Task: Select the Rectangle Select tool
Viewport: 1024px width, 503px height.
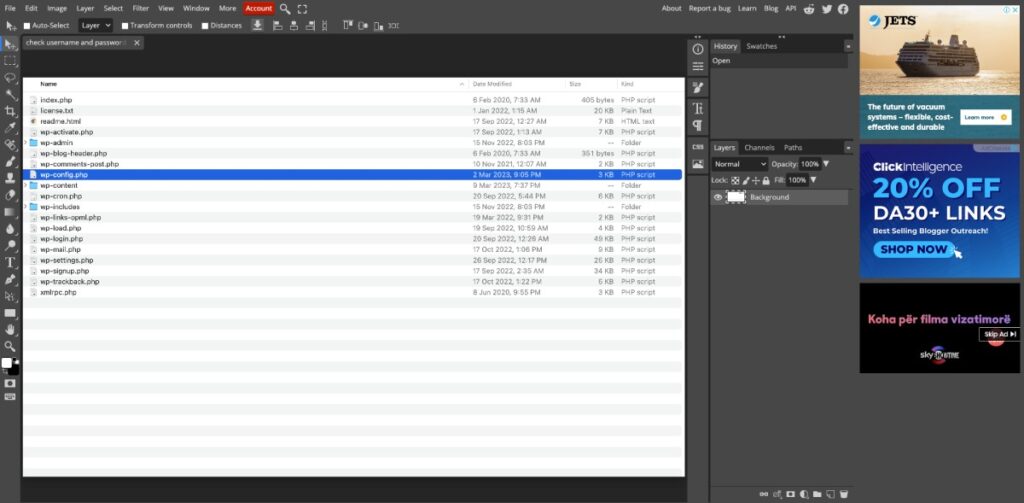Action: [x=10, y=61]
